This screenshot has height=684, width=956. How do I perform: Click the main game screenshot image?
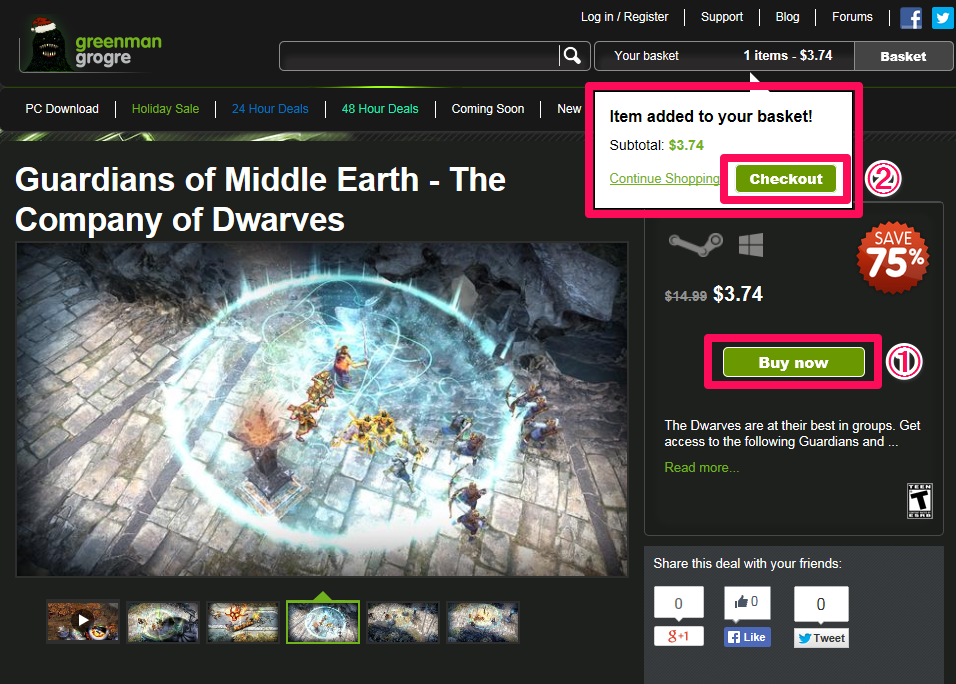point(322,410)
